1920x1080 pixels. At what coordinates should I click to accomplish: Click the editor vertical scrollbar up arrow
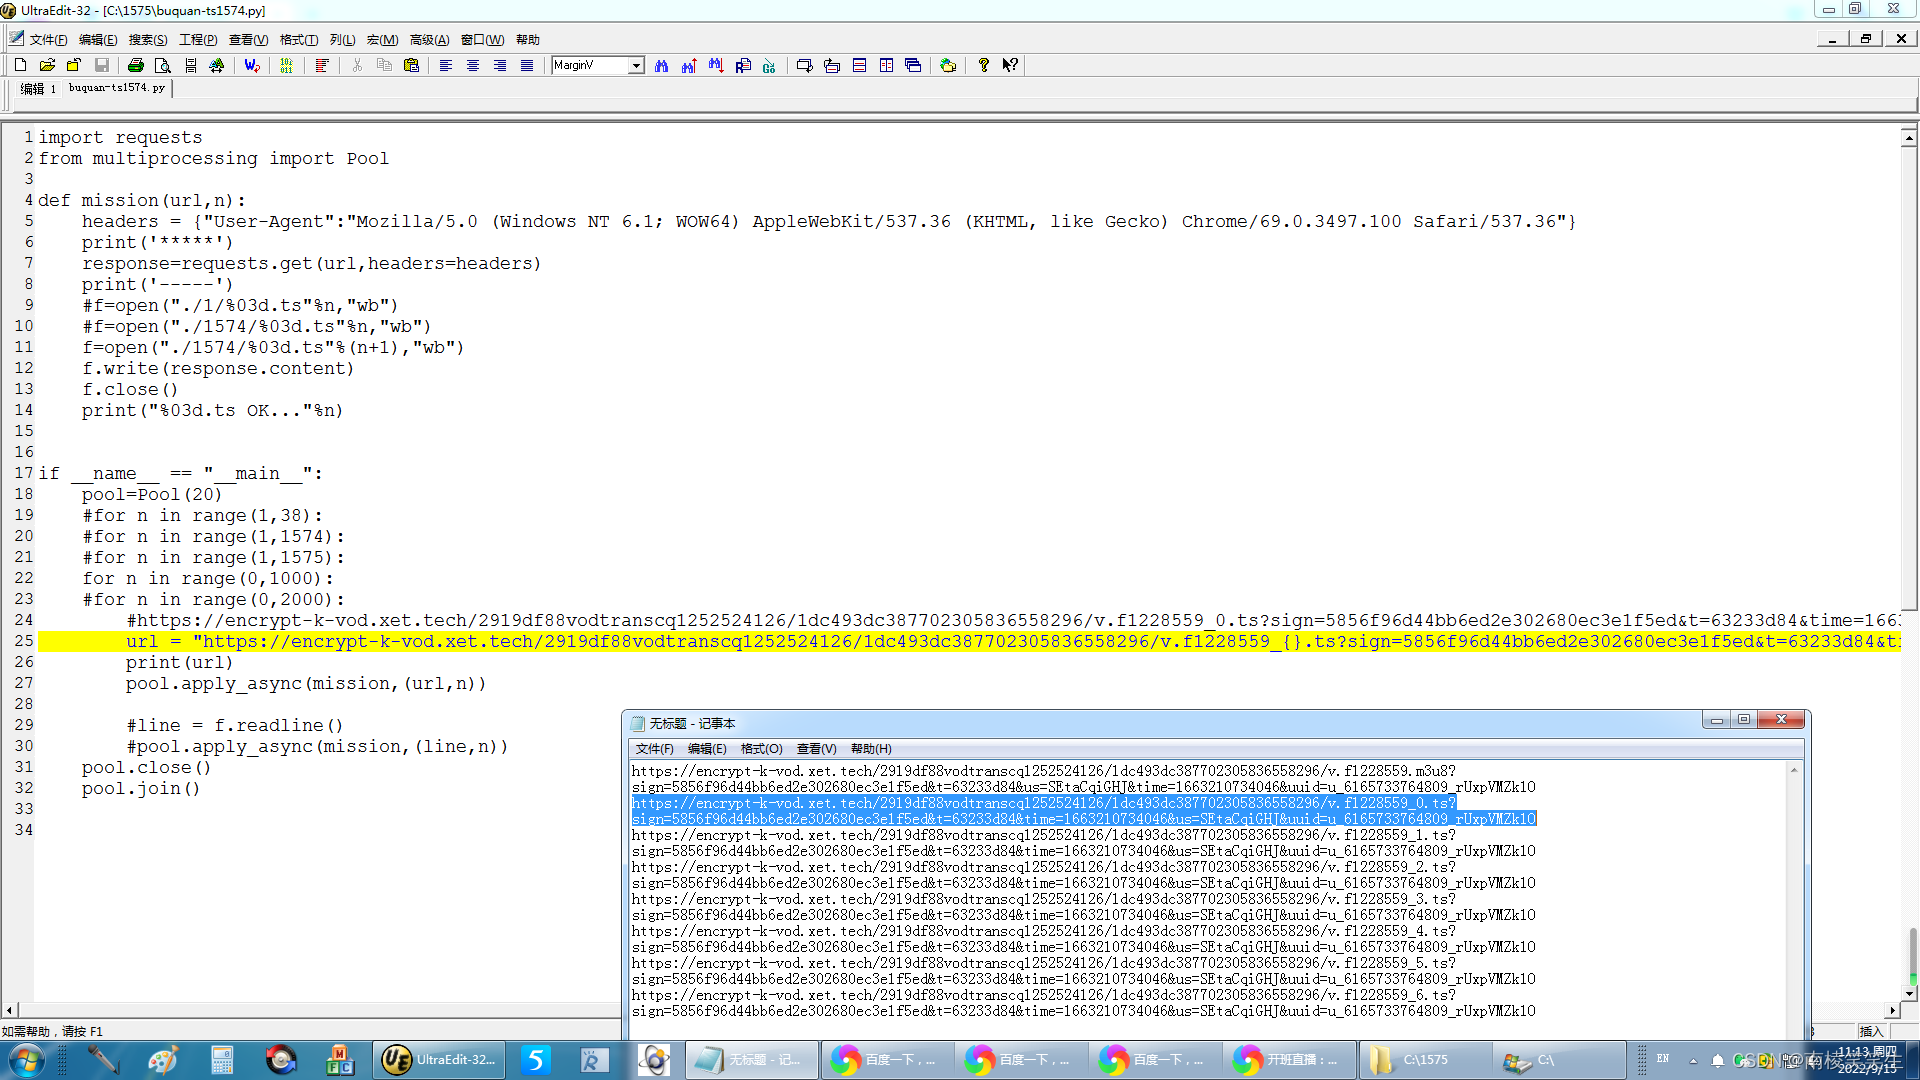point(1909,138)
